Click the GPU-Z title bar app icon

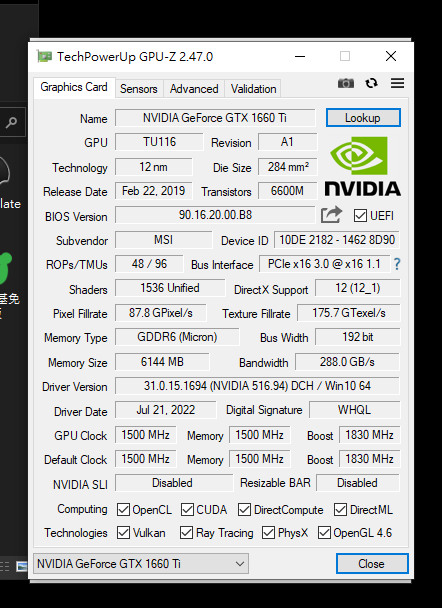point(44,57)
